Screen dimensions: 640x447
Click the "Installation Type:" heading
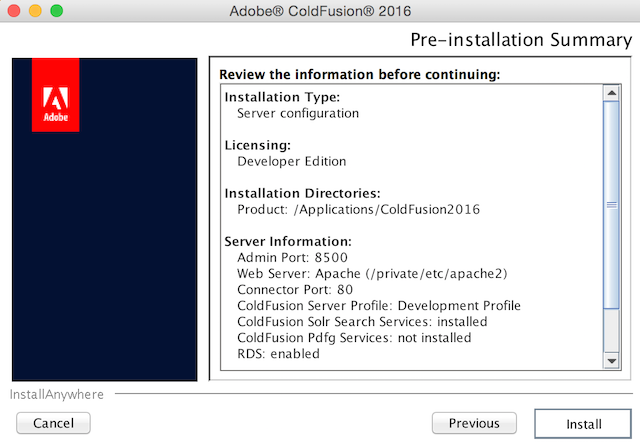tap(282, 97)
